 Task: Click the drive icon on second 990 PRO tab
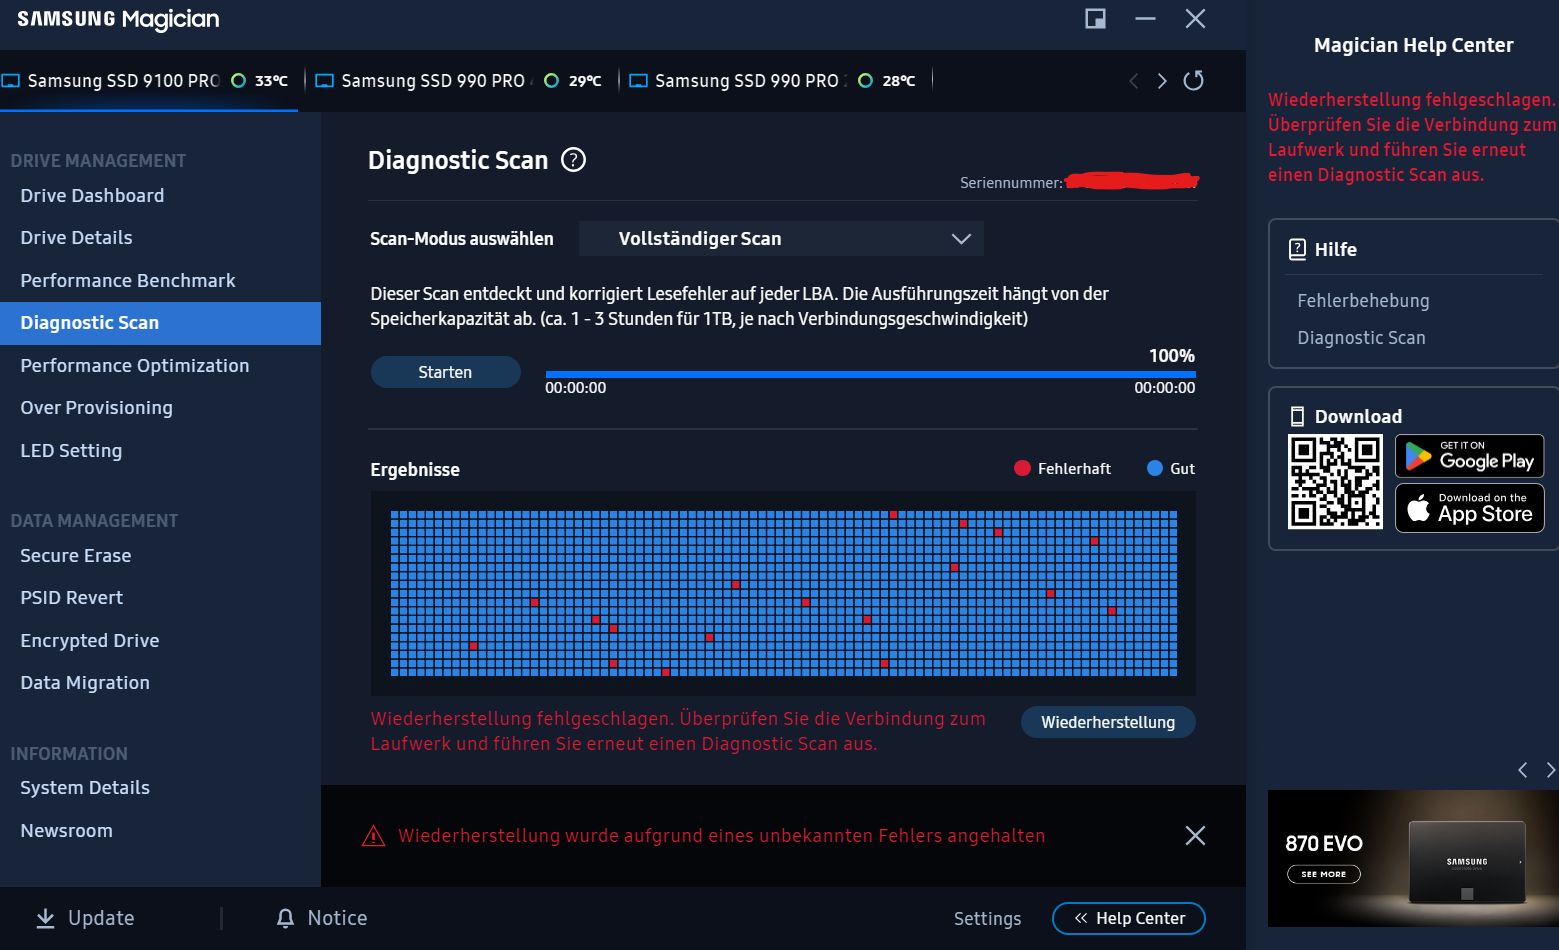tap(639, 81)
